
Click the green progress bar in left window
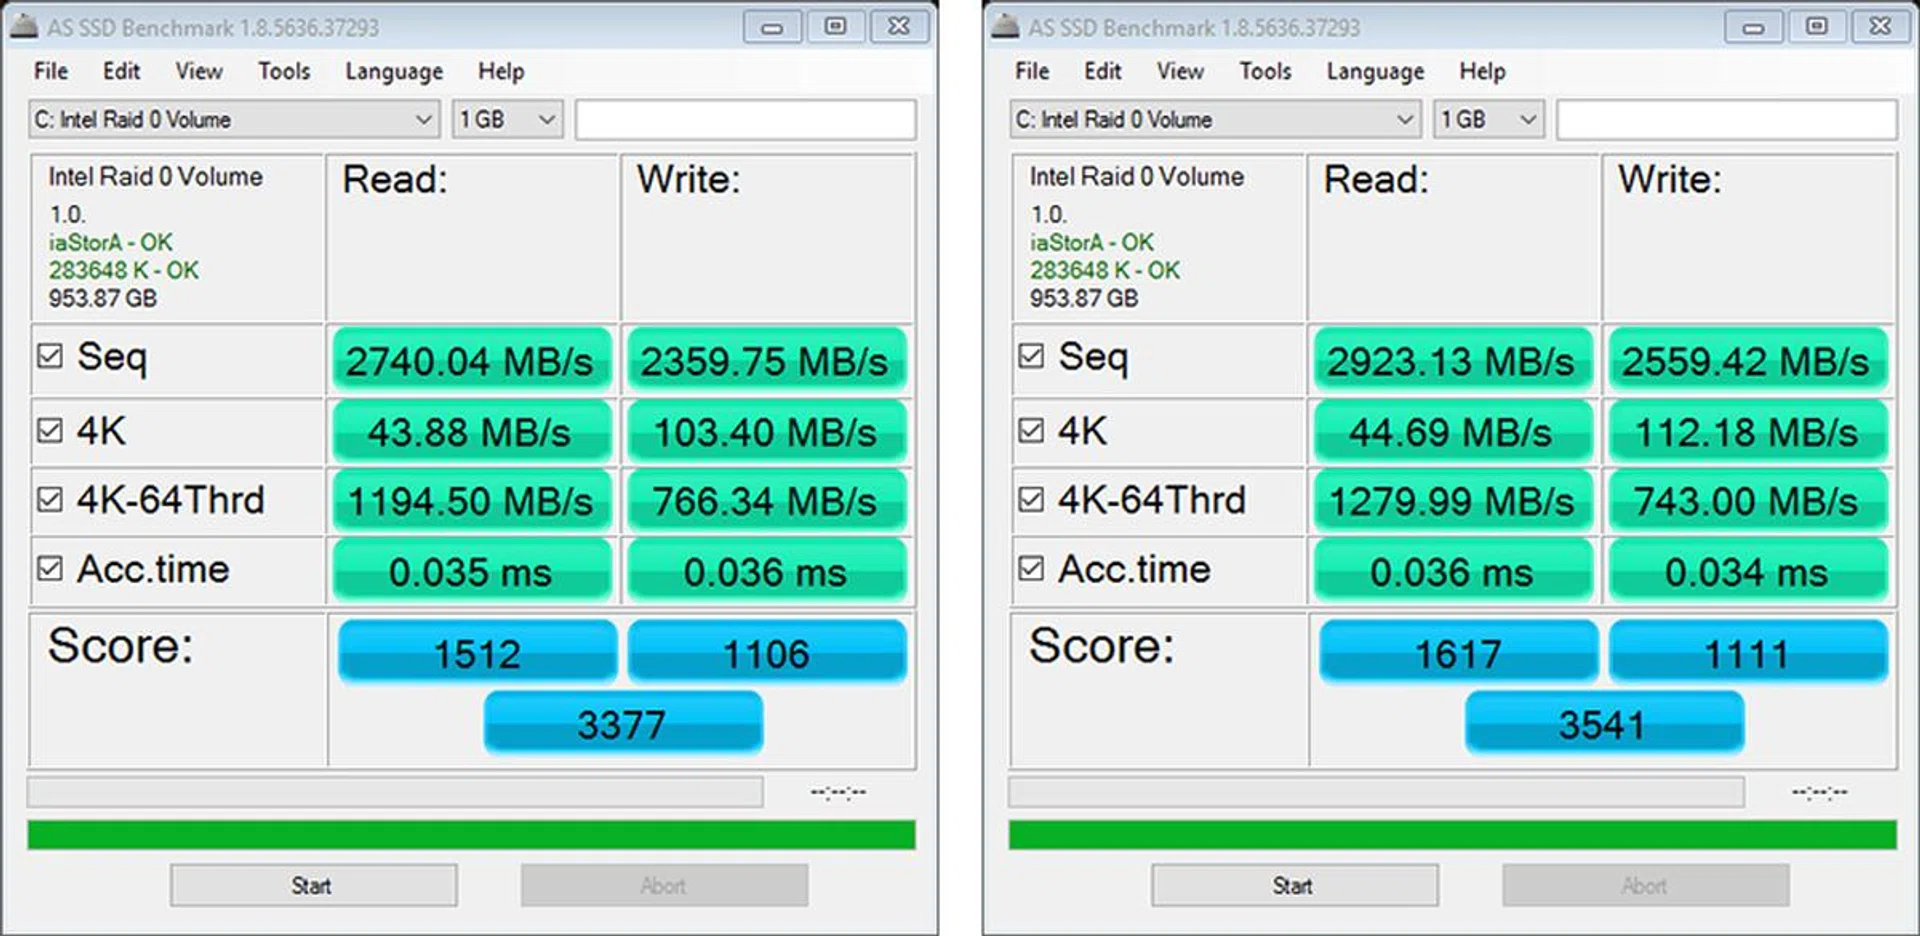[471, 835]
